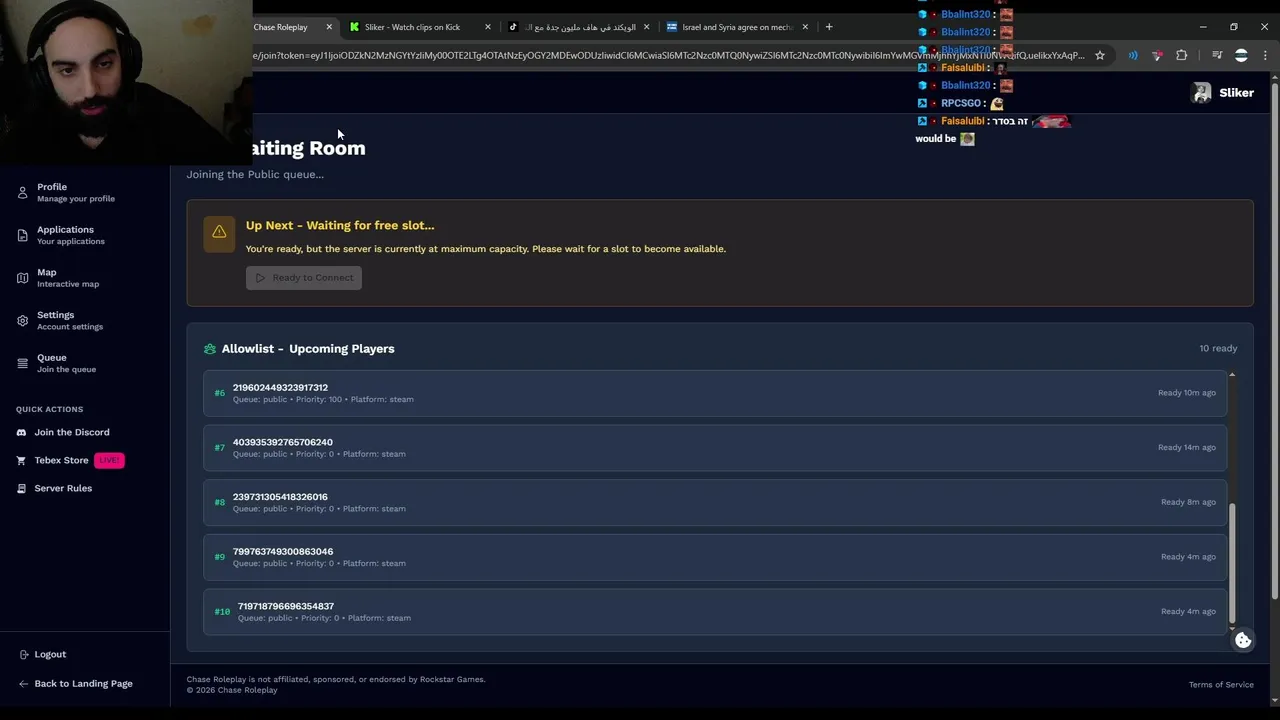Click the blue sound wave extension icon

tap(1133, 55)
